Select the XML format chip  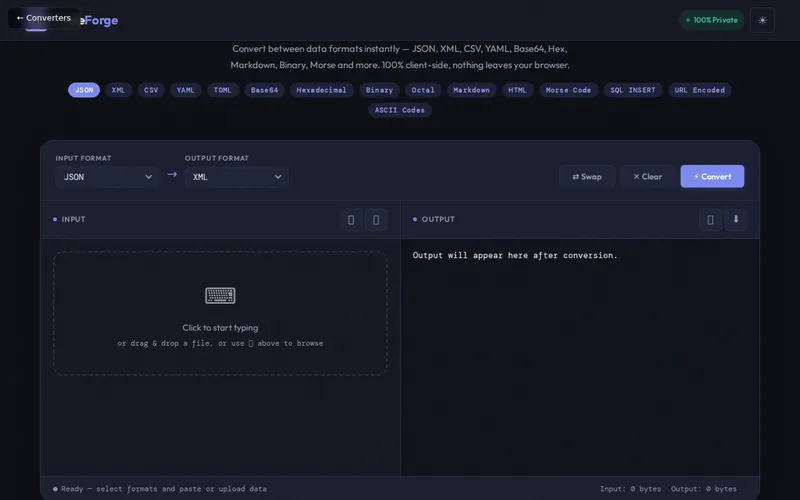click(x=118, y=90)
